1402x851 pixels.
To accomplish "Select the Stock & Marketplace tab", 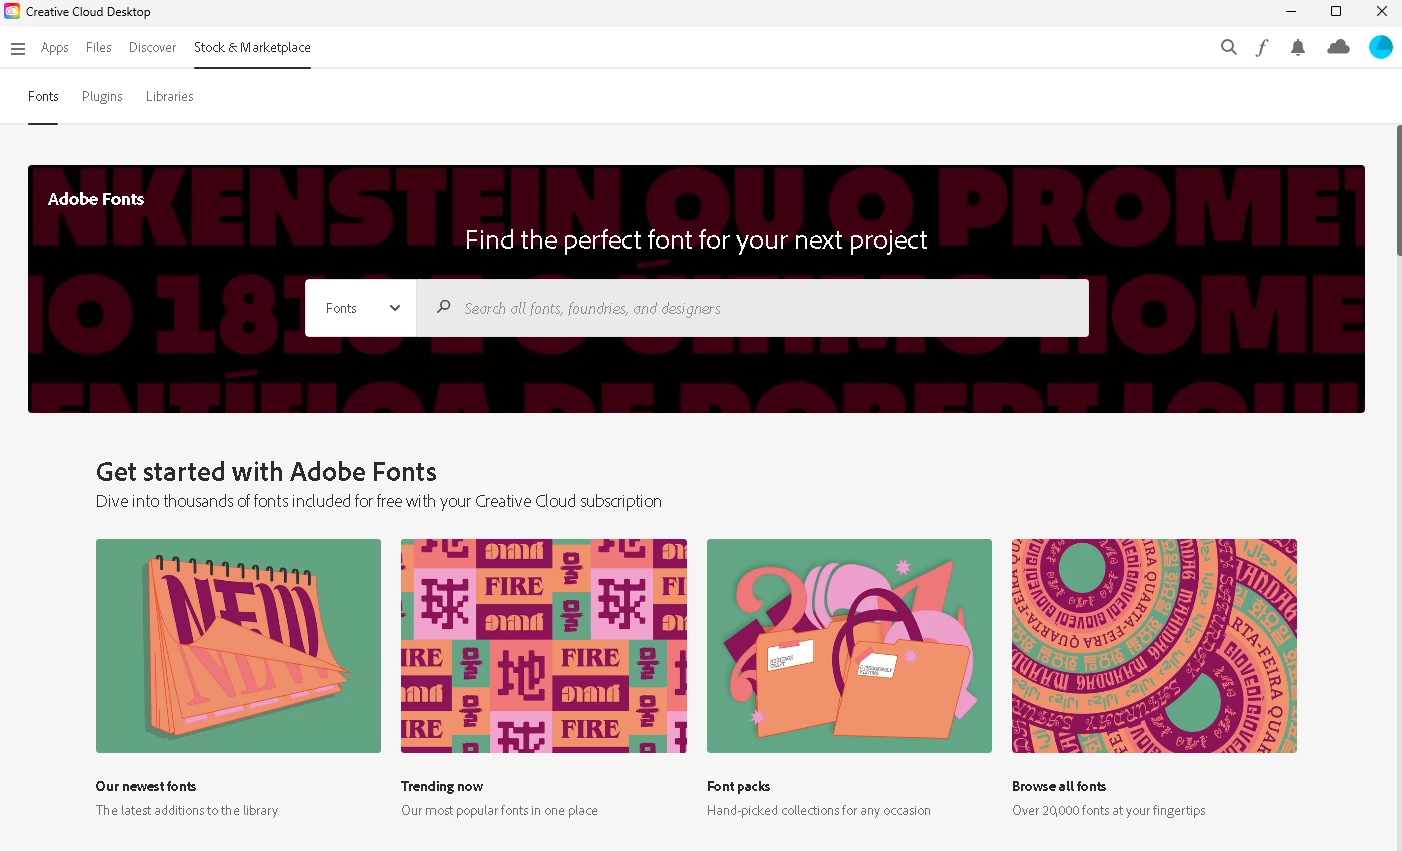I will [252, 47].
